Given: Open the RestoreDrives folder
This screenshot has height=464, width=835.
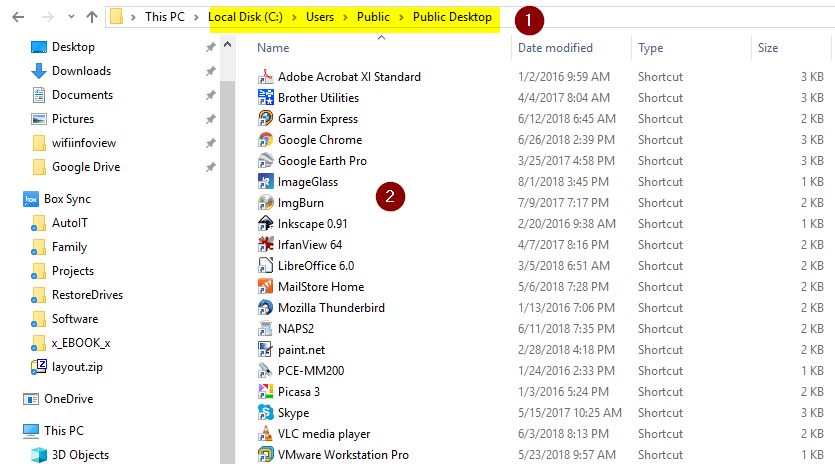Looking at the screenshot, I should tap(87, 295).
